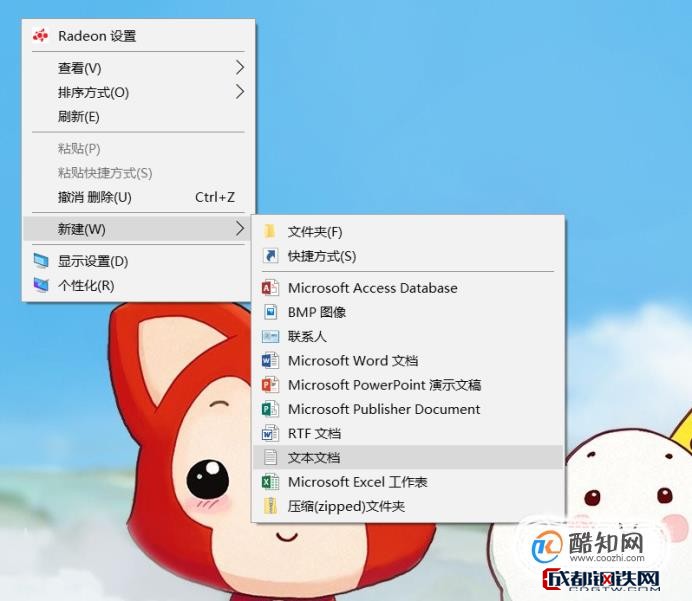Create new 快捷方式(S) from submenu
Image resolution: width=692 pixels, height=601 pixels.
pos(408,256)
